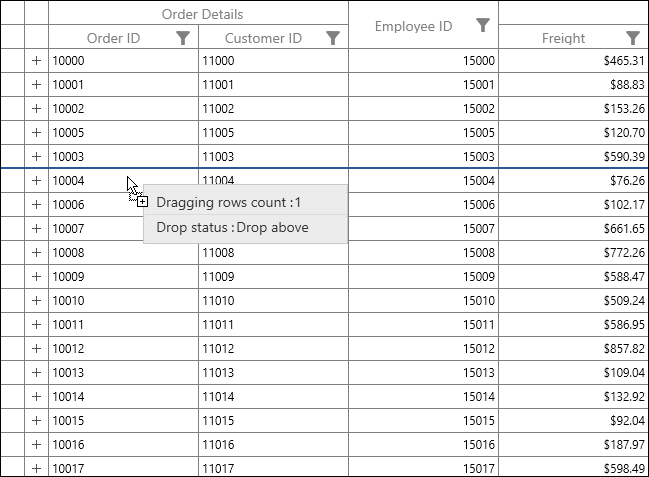Expand details for order 10016
This screenshot has height=477, width=649.
coord(37,445)
